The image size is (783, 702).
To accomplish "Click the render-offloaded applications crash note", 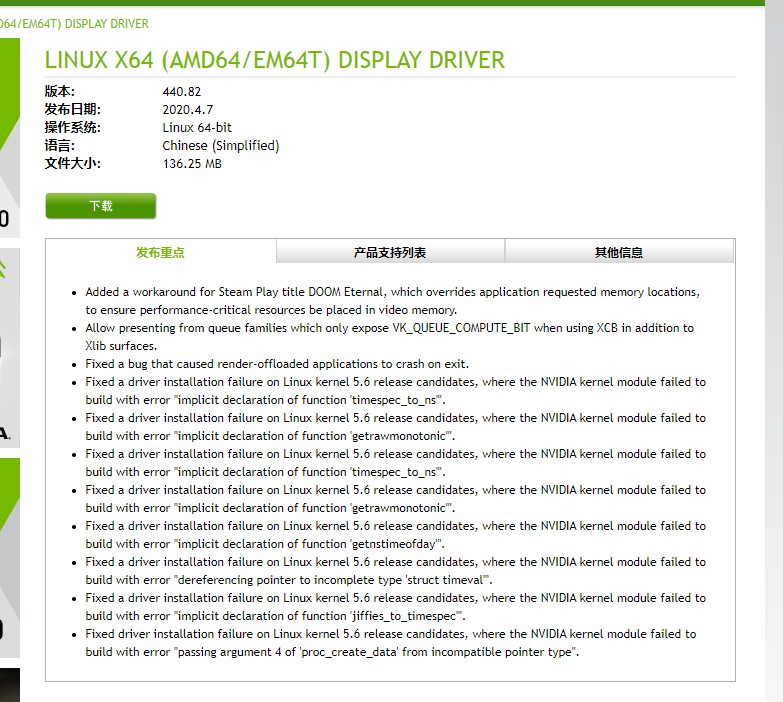I will 277,364.
